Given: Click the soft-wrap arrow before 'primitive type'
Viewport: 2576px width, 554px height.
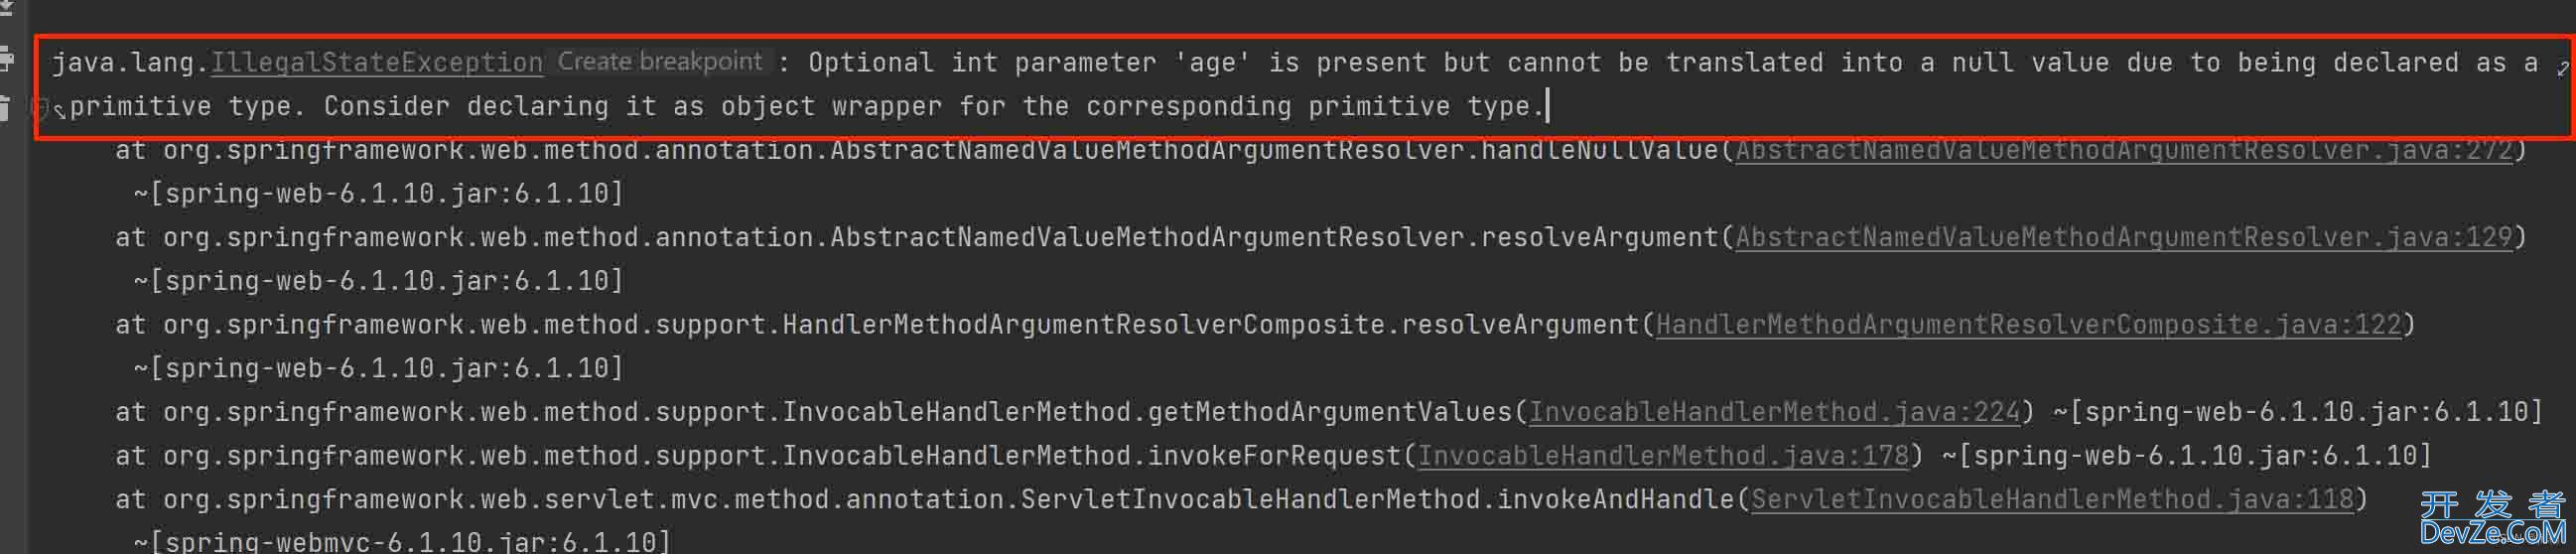Looking at the screenshot, I should pos(59,111).
